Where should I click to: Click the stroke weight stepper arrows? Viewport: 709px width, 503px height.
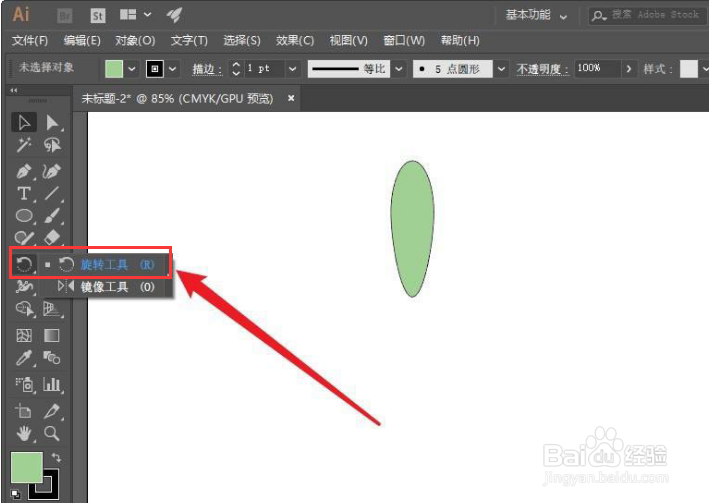pyautogui.click(x=236, y=69)
